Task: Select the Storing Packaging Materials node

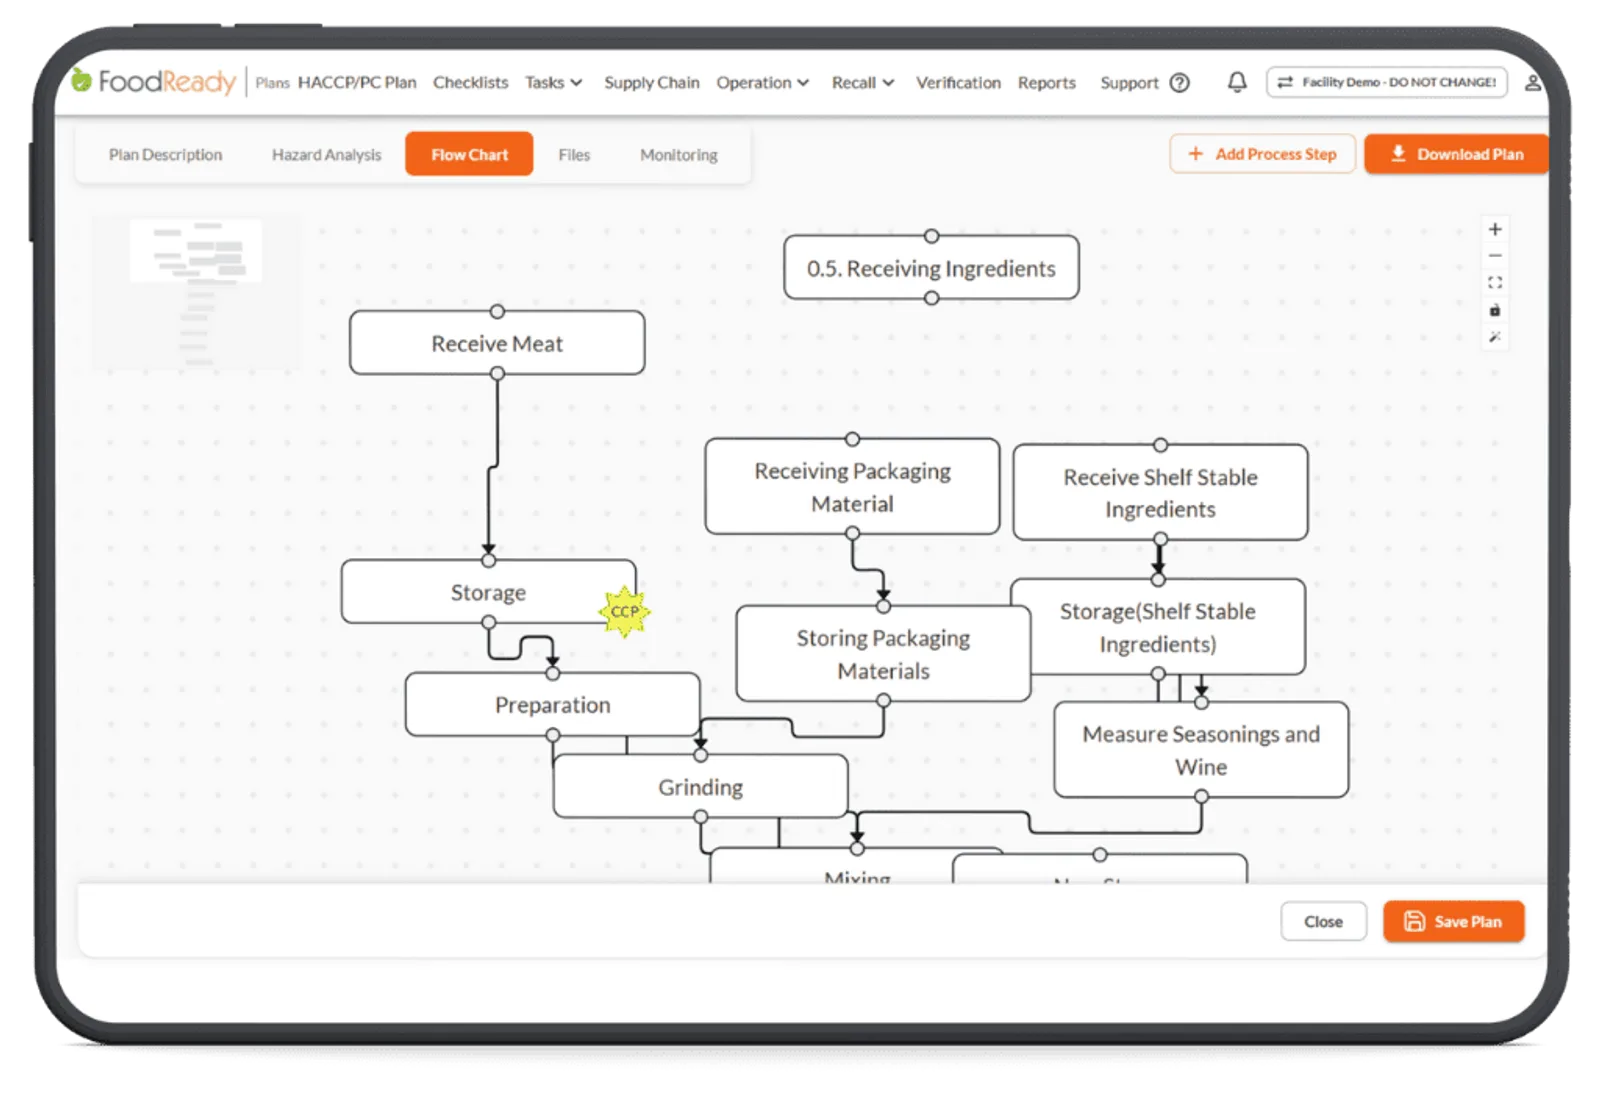Action: coord(883,654)
